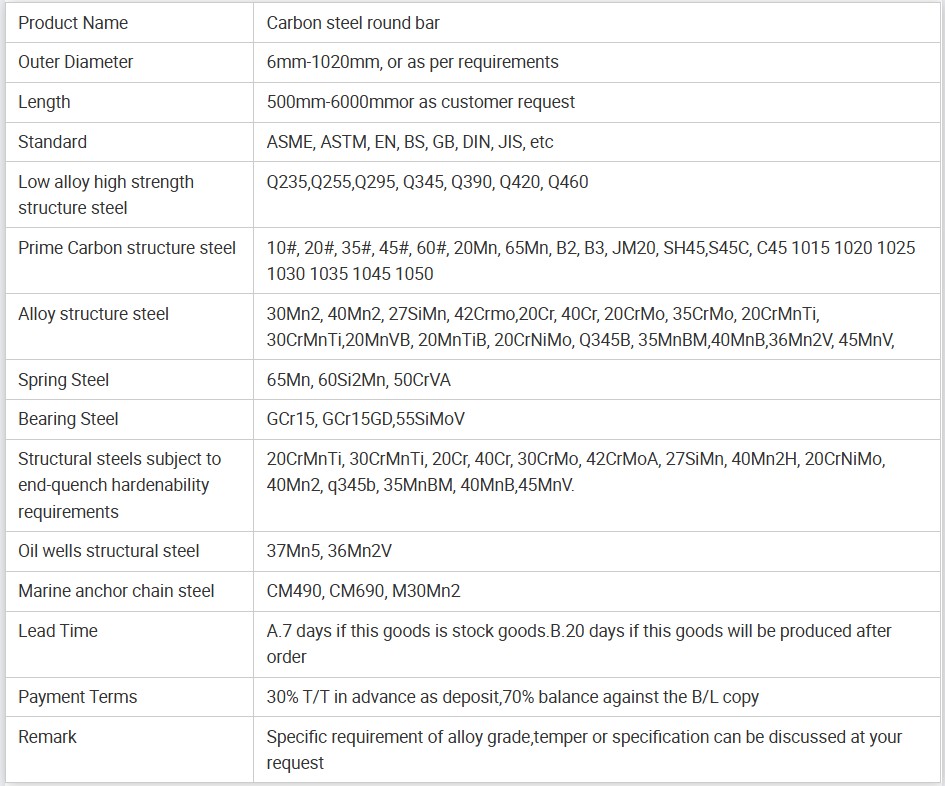Viewport: 945px width, 786px height.
Task: Click the Payment Terms row label
Action: [x=77, y=697]
